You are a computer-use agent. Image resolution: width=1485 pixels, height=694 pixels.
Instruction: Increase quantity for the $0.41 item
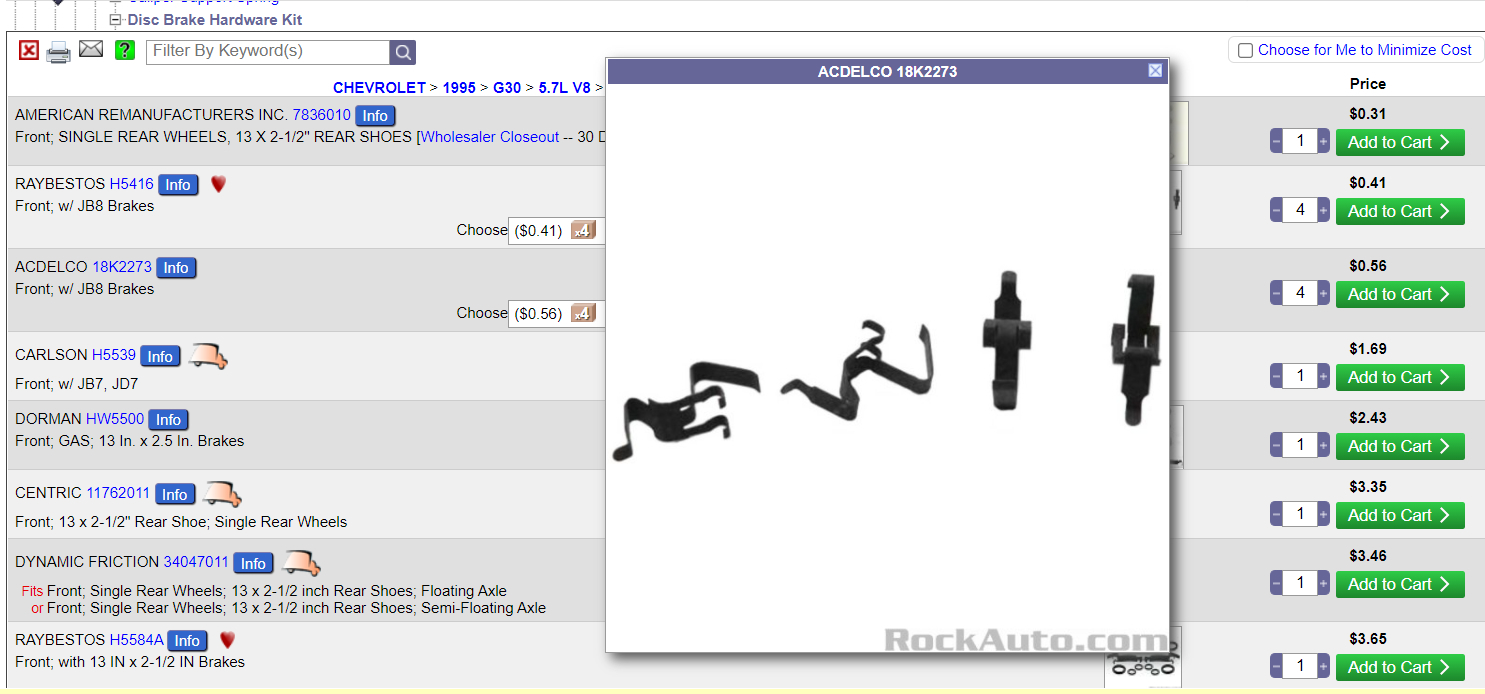coord(1323,211)
